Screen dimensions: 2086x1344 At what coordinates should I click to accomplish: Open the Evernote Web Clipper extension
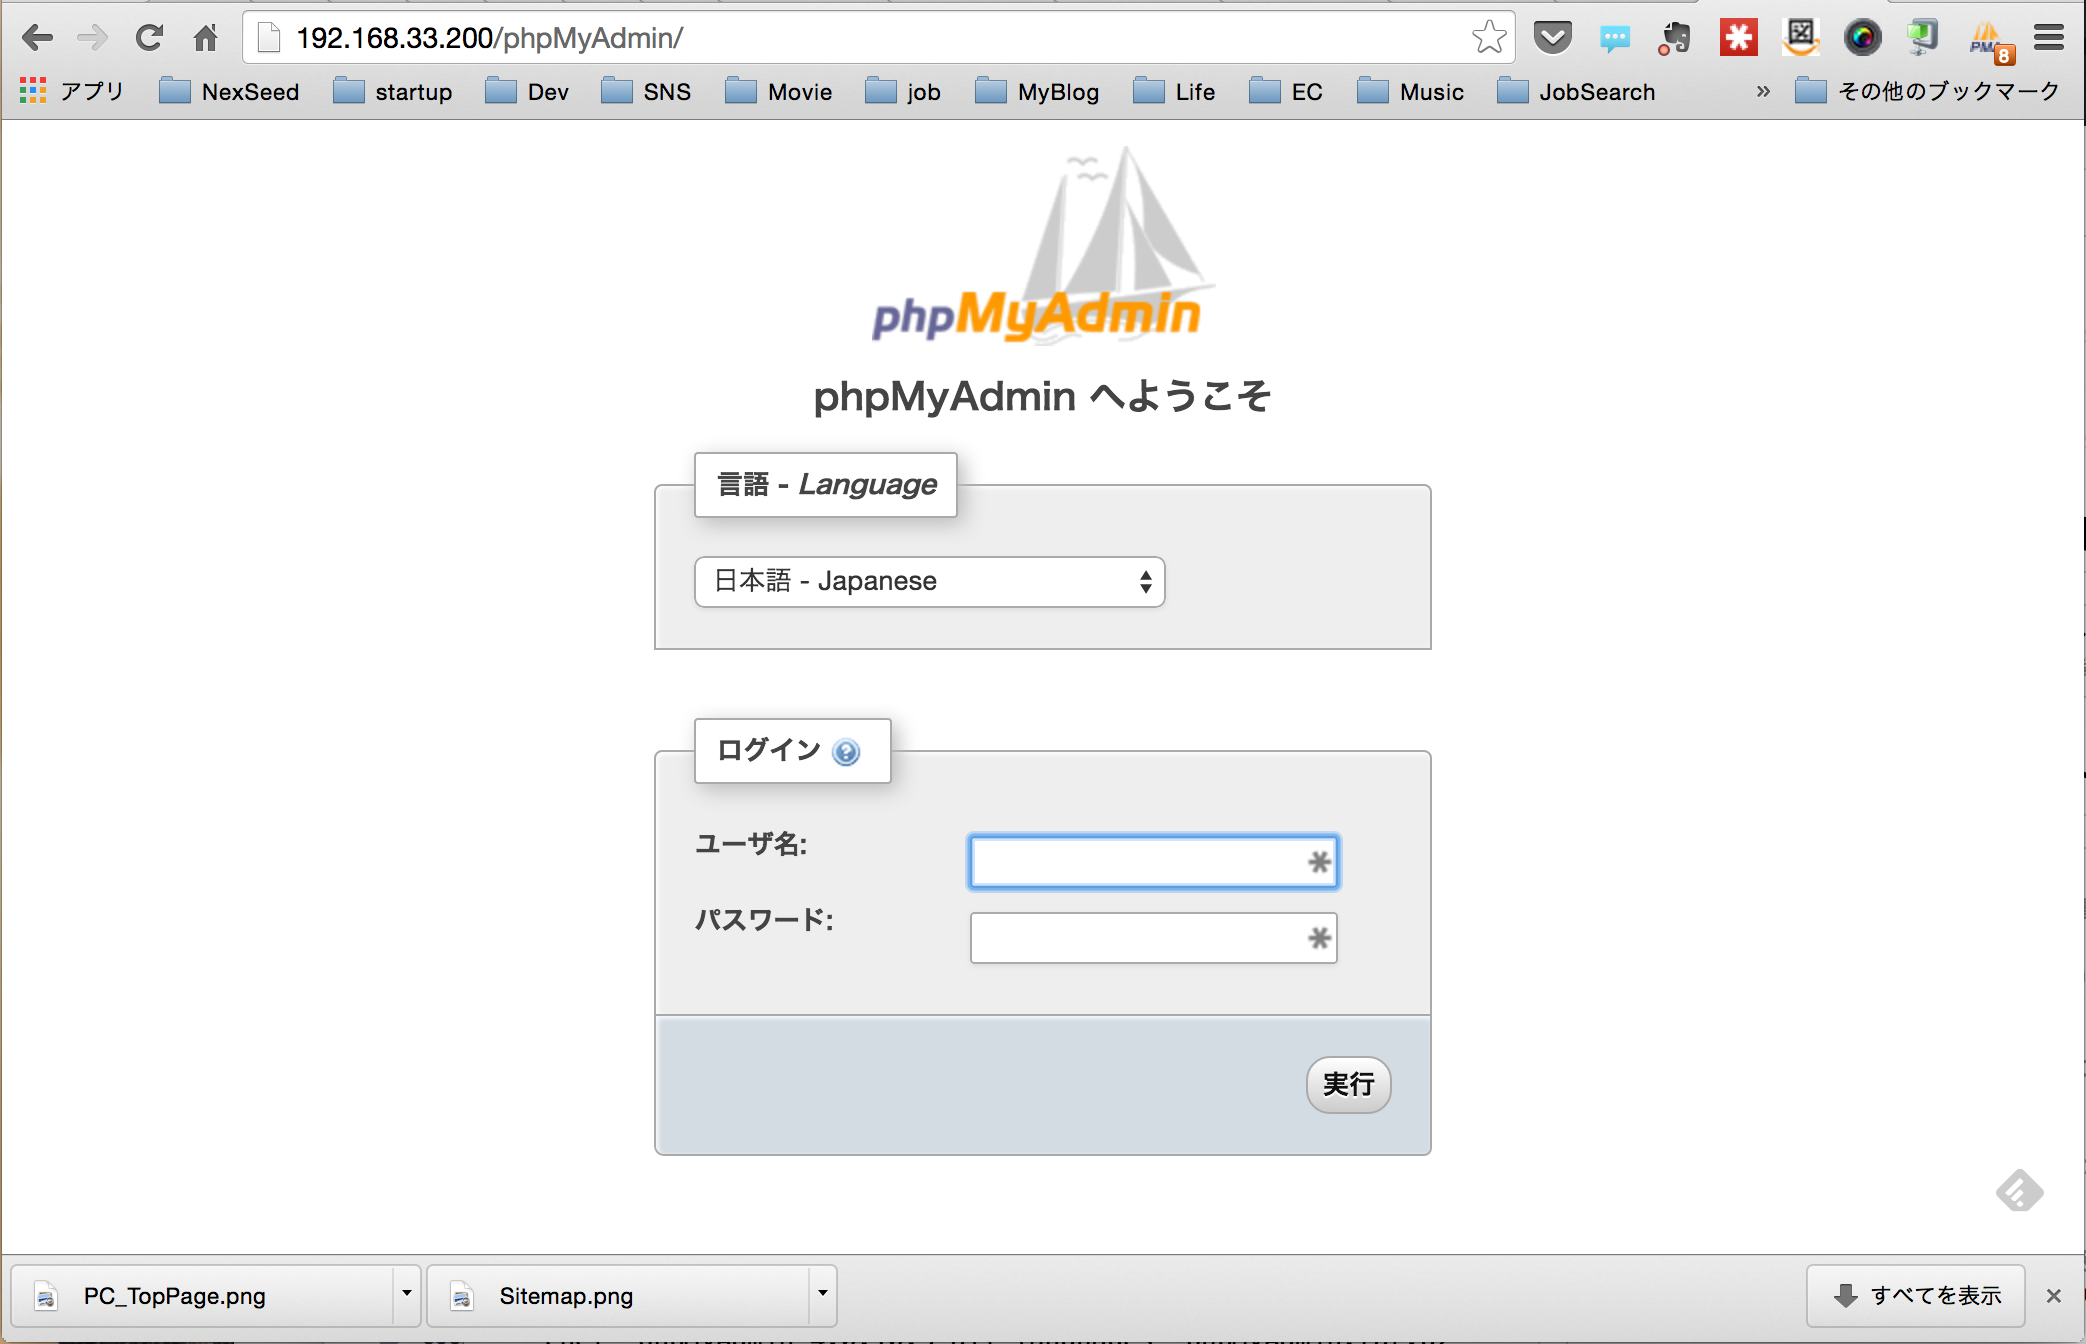click(x=1676, y=37)
